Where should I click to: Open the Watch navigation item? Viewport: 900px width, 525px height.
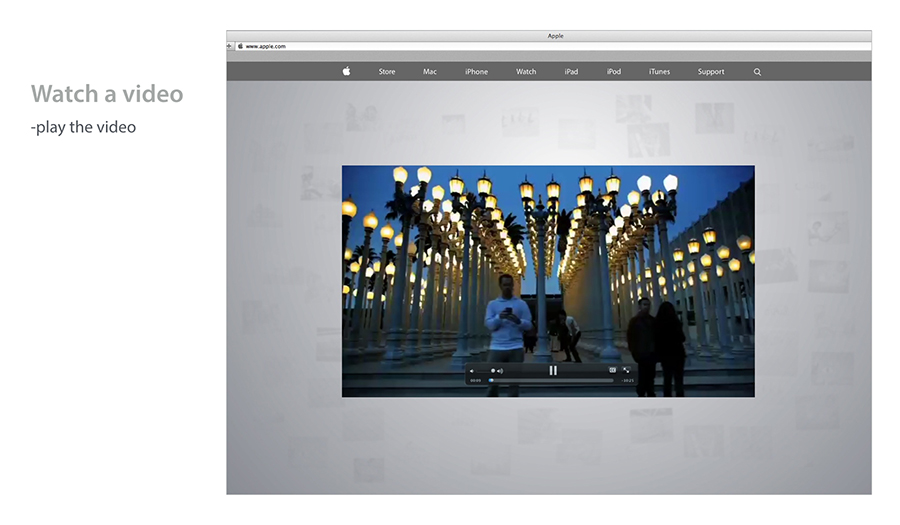pyautogui.click(x=526, y=72)
